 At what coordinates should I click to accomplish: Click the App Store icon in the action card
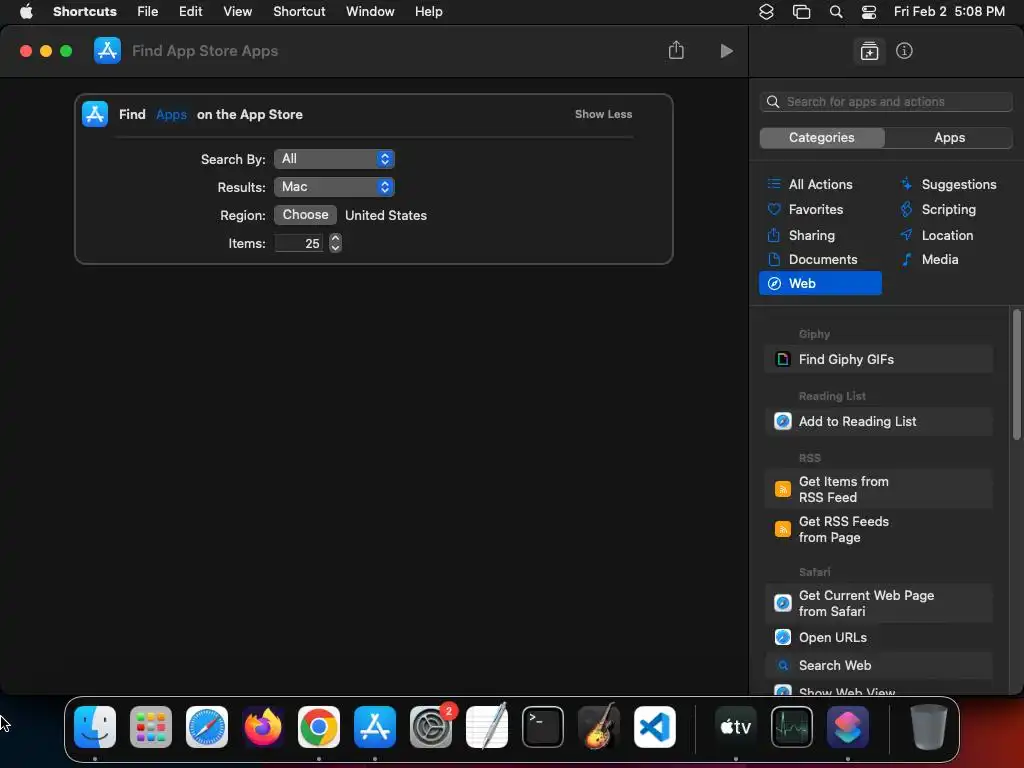tap(95, 114)
